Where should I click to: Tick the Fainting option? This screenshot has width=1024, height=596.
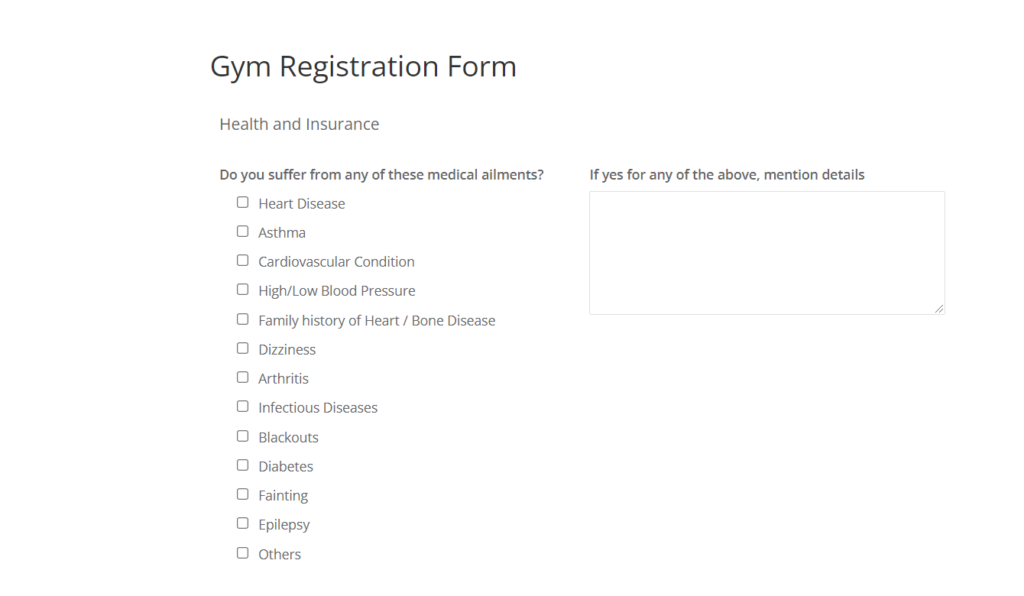point(242,493)
